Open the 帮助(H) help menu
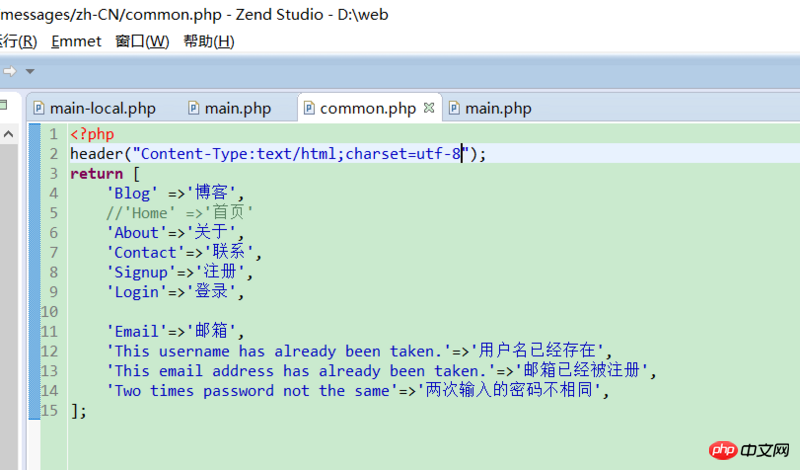Image resolution: width=800 pixels, height=470 pixels. pyautogui.click(x=209, y=41)
